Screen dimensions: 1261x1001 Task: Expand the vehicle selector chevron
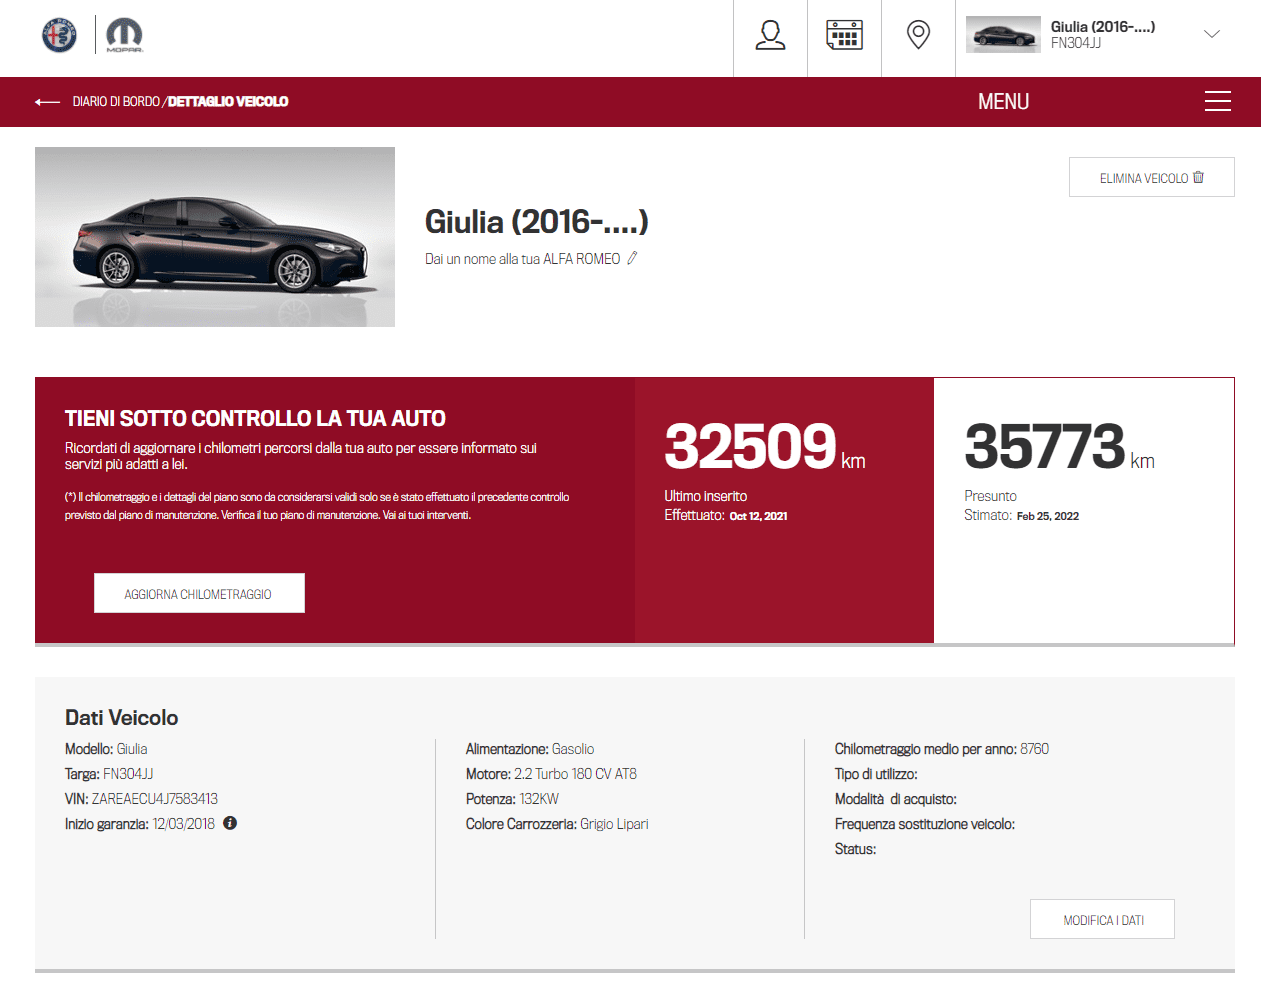click(x=1212, y=34)
